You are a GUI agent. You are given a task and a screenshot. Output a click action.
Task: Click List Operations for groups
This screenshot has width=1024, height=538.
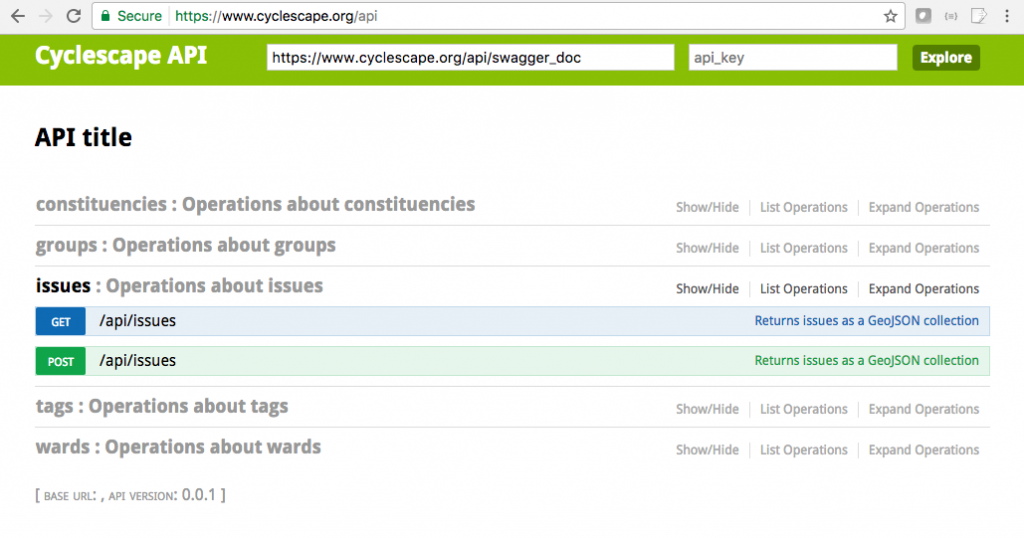803,248
